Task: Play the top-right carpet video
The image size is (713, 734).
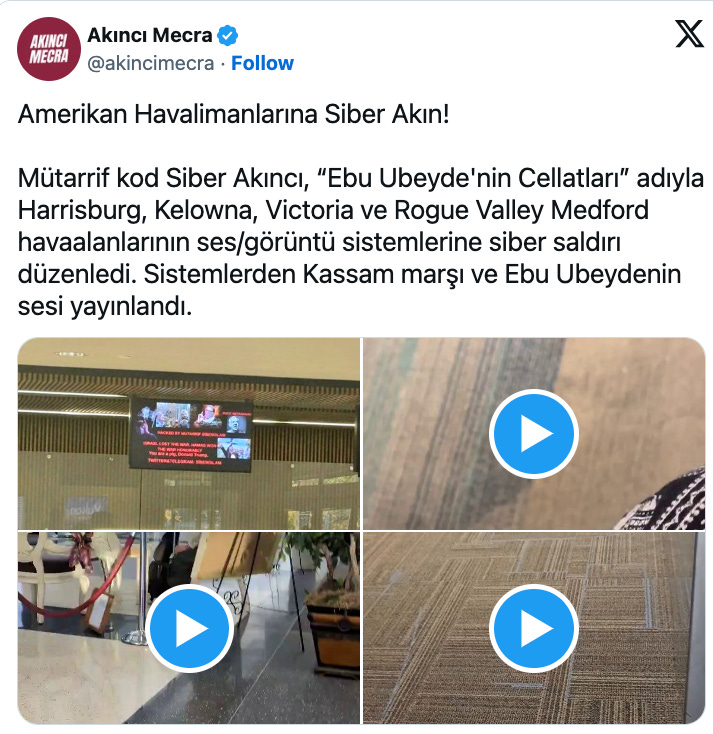Action: 534,433
